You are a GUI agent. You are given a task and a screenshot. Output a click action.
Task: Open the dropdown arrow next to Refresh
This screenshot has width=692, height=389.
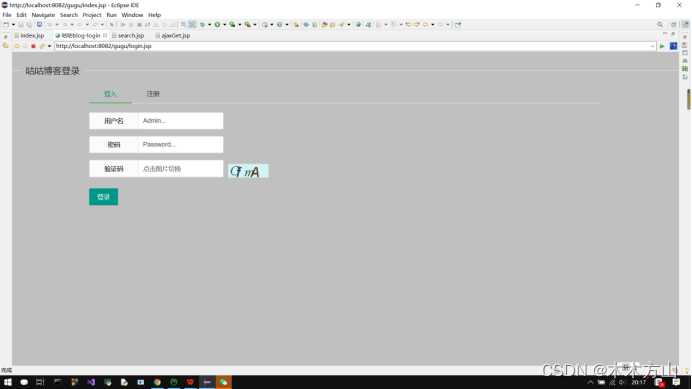(49, 46)
